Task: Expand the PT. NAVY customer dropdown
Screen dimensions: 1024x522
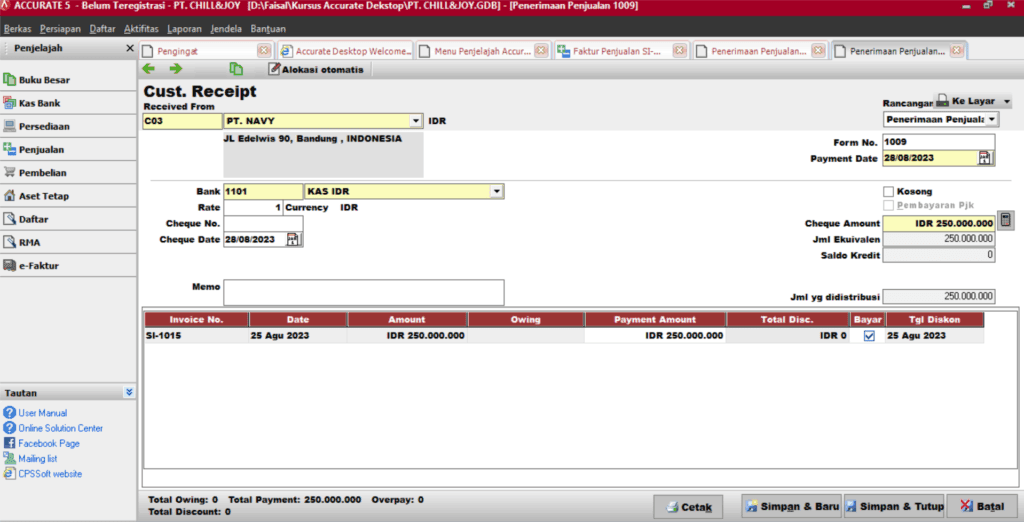Action: point(416,121)
